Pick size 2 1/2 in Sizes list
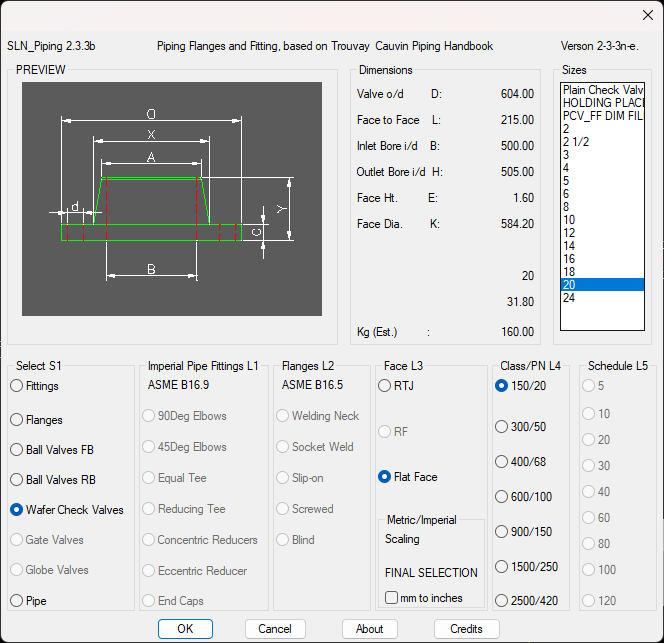 [x=602, y=142]
